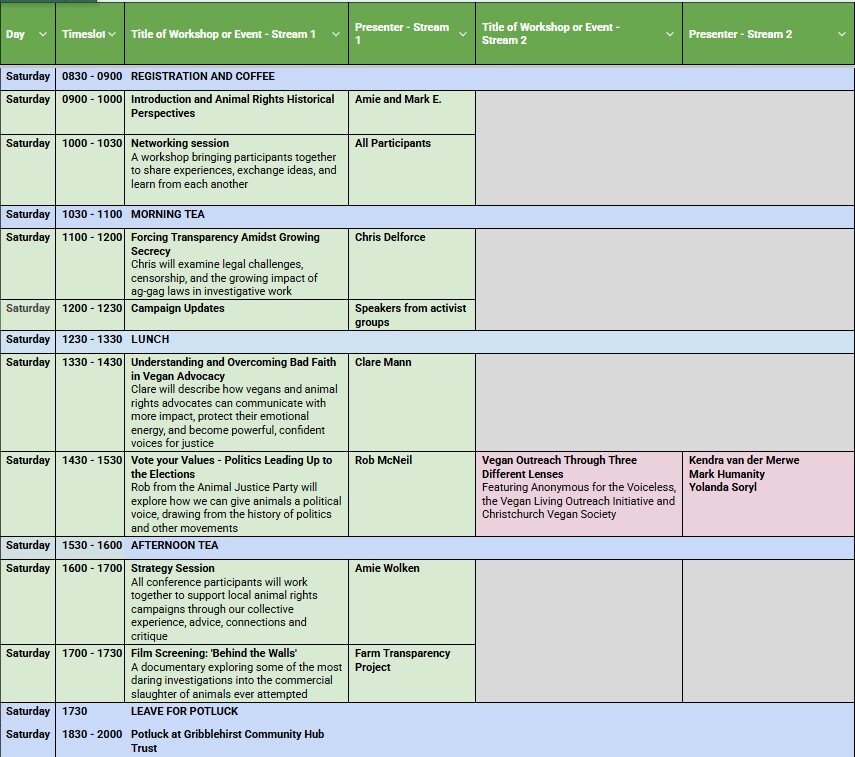Image resolution: width=855 pixels, height=757 pixels.
Task: Select the 1700 - 1730 timeslot cell
Action: (x=90, y=673)
